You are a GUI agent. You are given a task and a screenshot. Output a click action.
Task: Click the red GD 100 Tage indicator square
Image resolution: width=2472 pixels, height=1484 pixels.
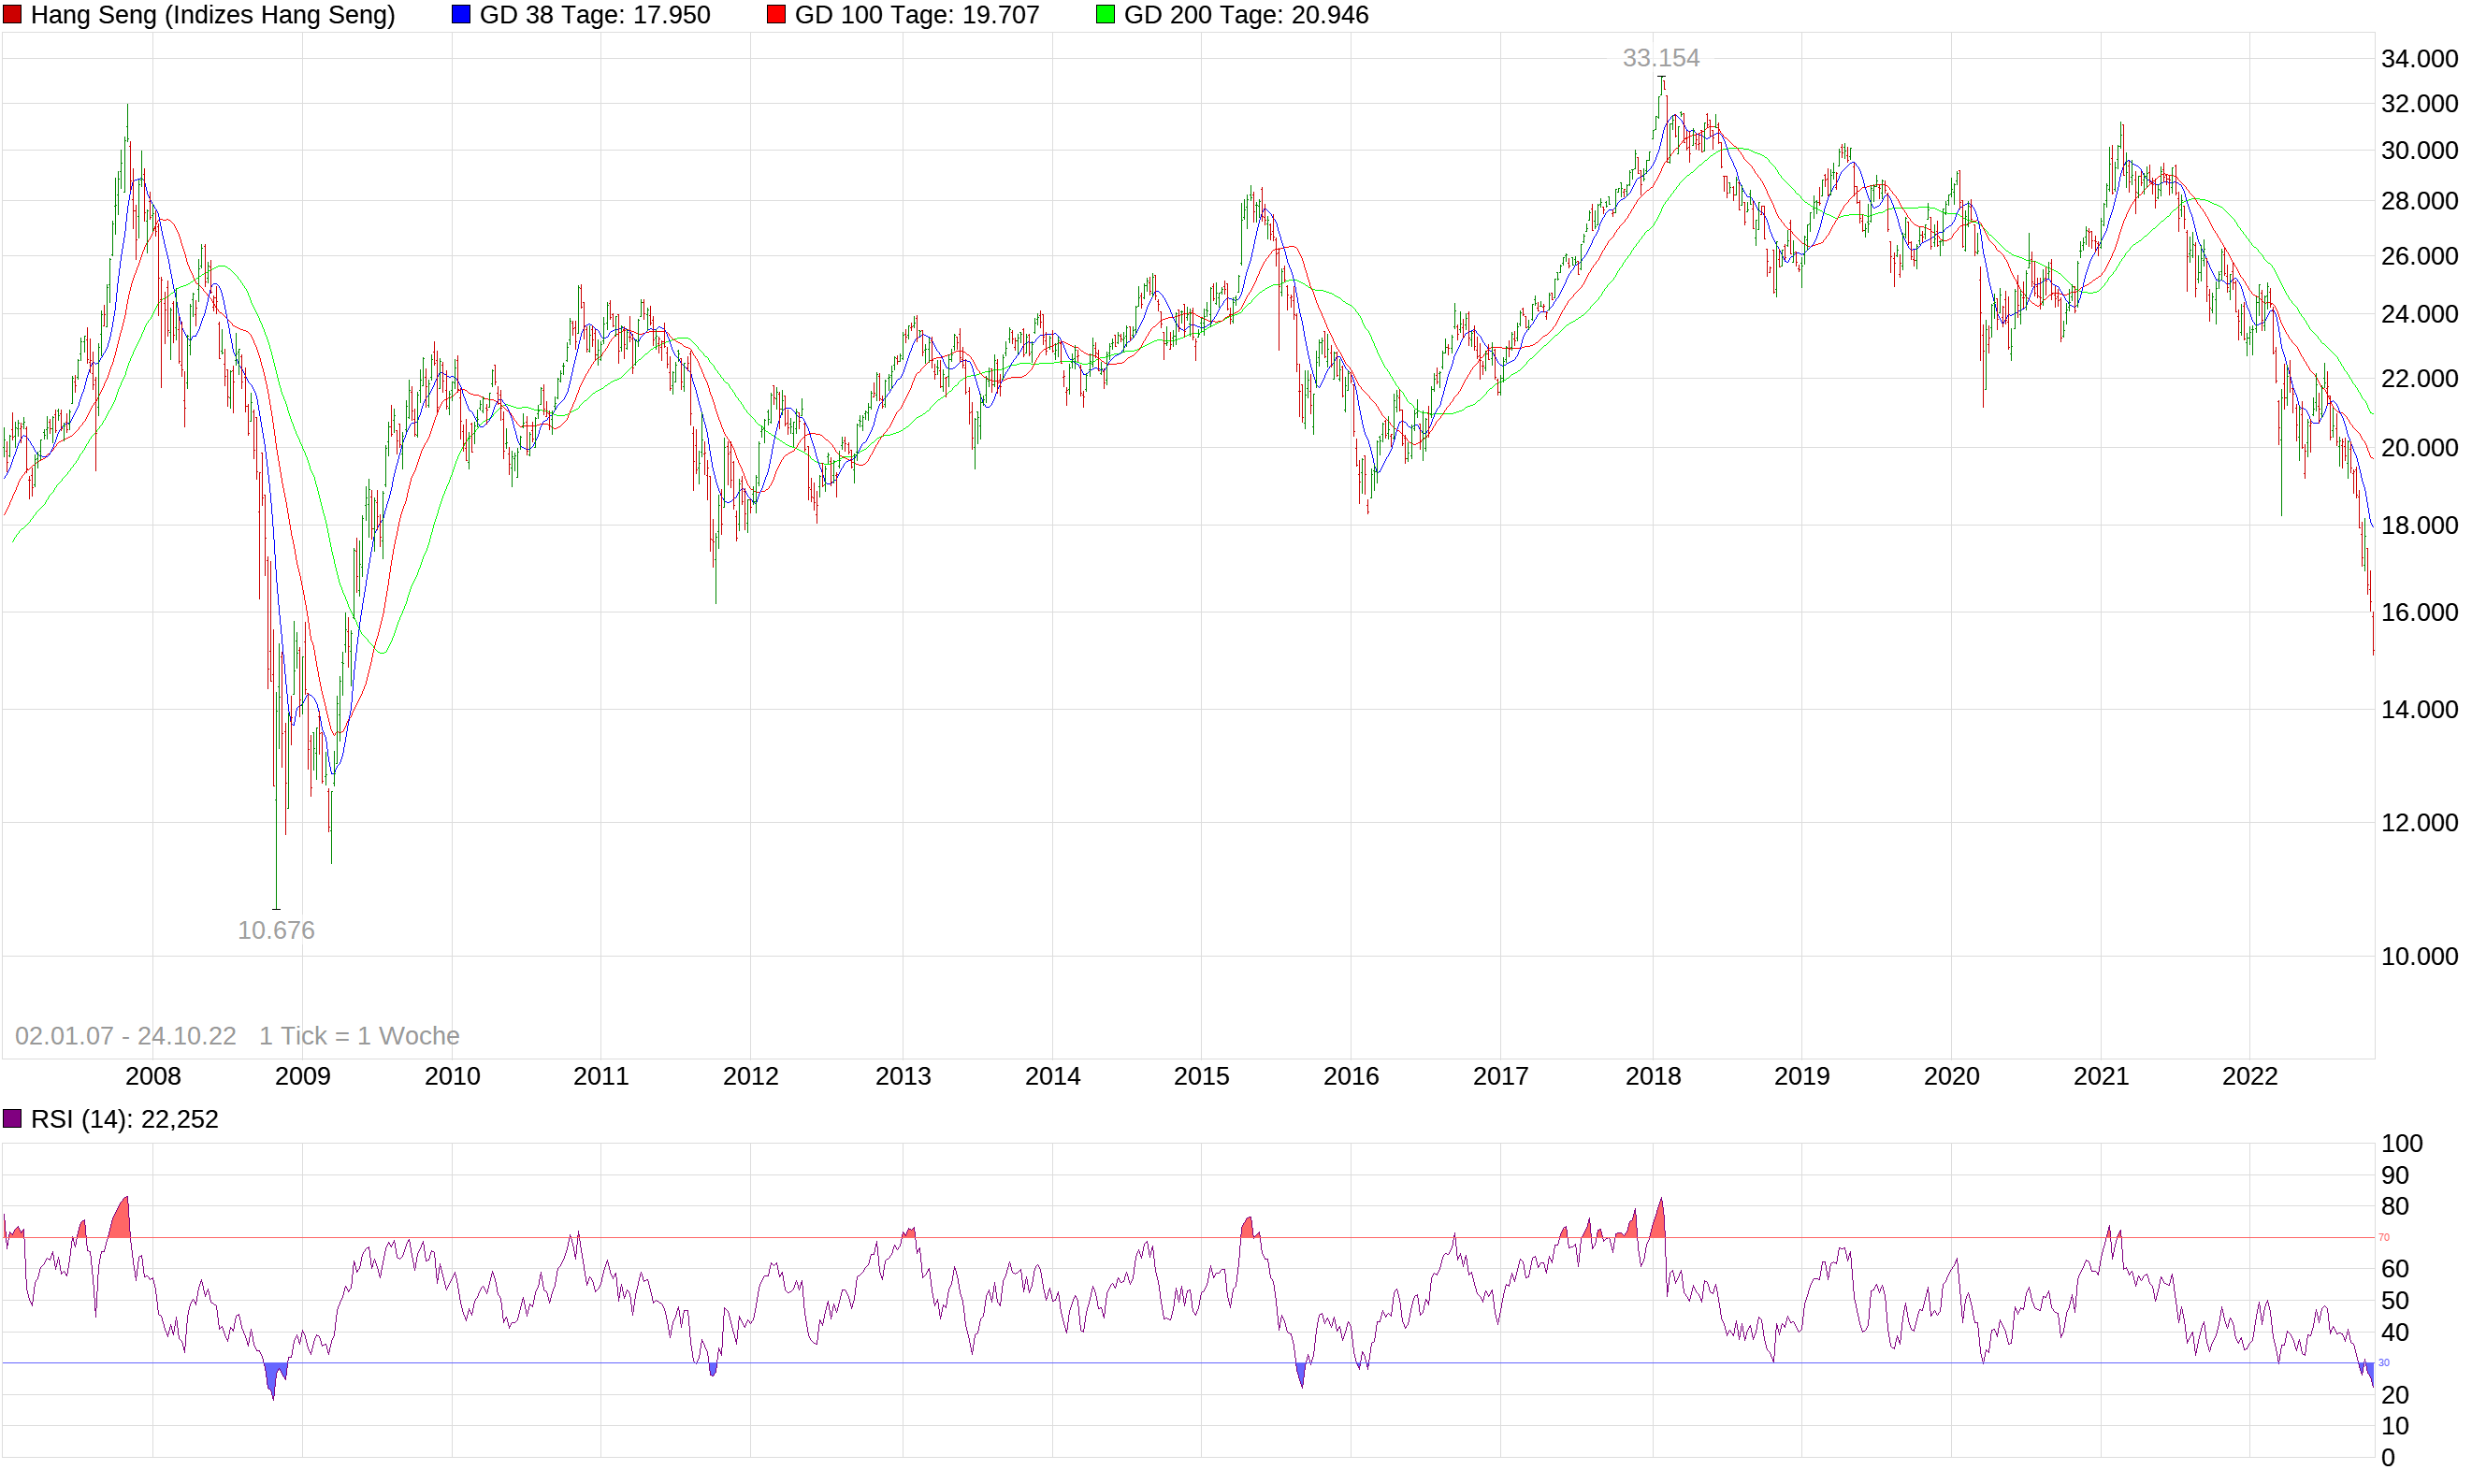coord(776,14)
